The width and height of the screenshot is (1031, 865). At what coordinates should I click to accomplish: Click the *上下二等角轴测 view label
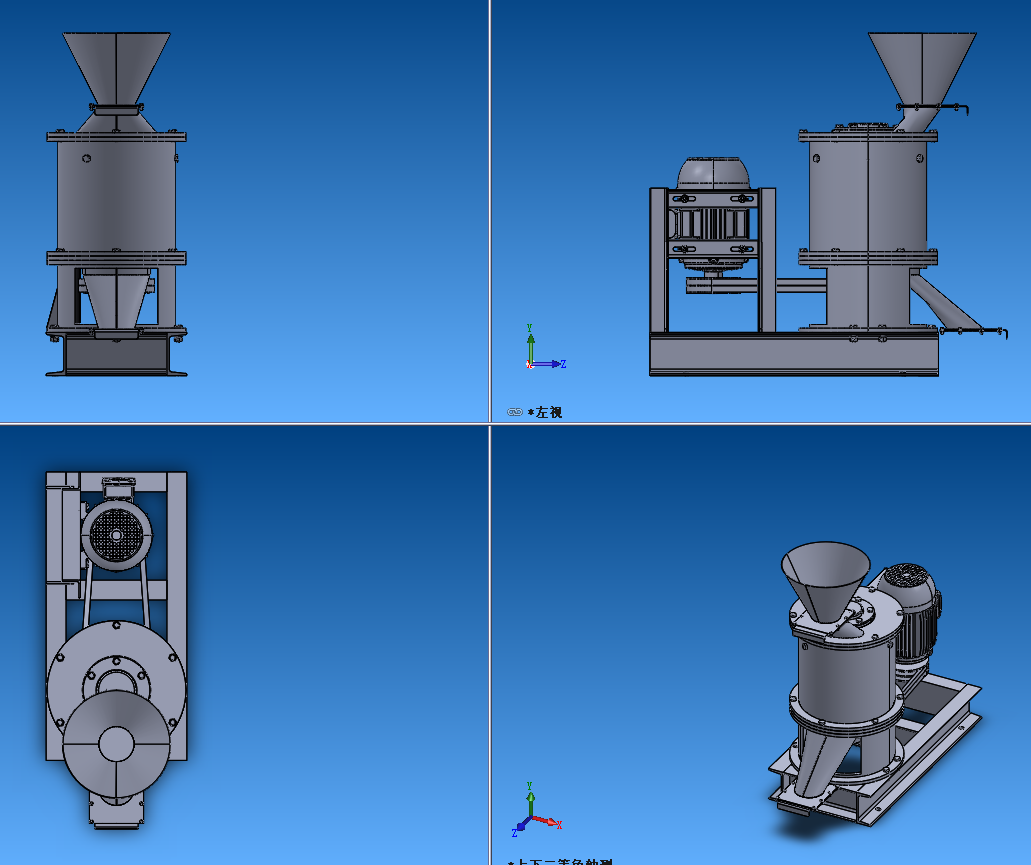(x=562, y=861)
